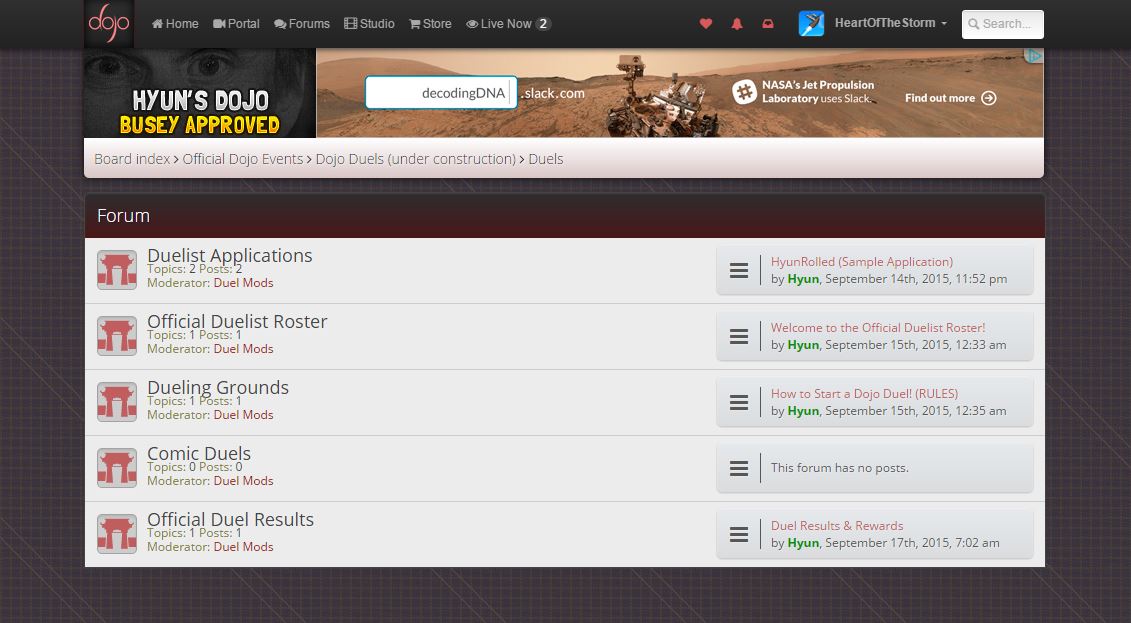Viewport: 1131px width, 623px height.
Task: Open the Dueling Grounds forum
Action: 218,387
